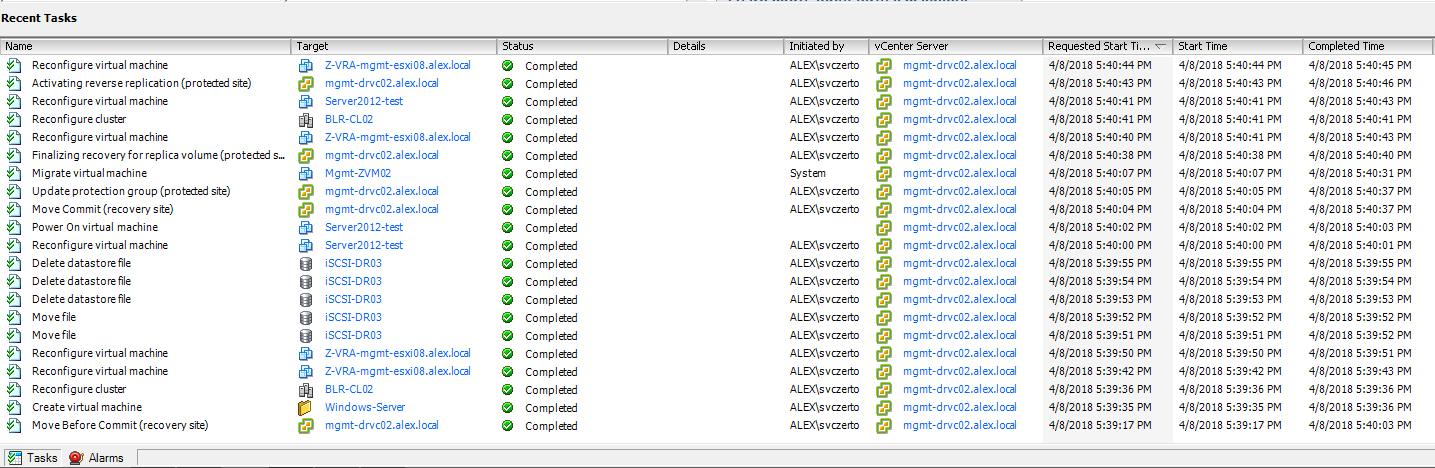Select the Move Before Commit (recovery site) task
Image resolution: width=1435 pixels, height=468 pixels.
coord(119,425)
